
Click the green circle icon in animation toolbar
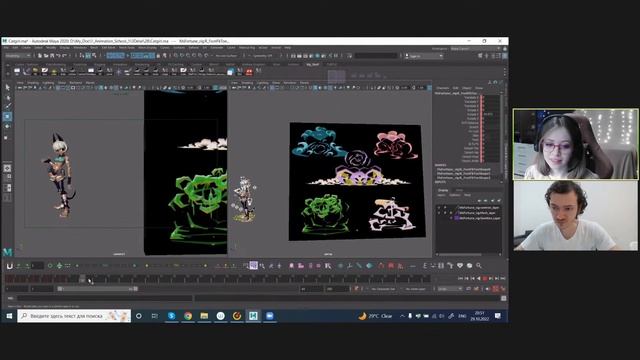pyautogui.click(x=50, y=266)
